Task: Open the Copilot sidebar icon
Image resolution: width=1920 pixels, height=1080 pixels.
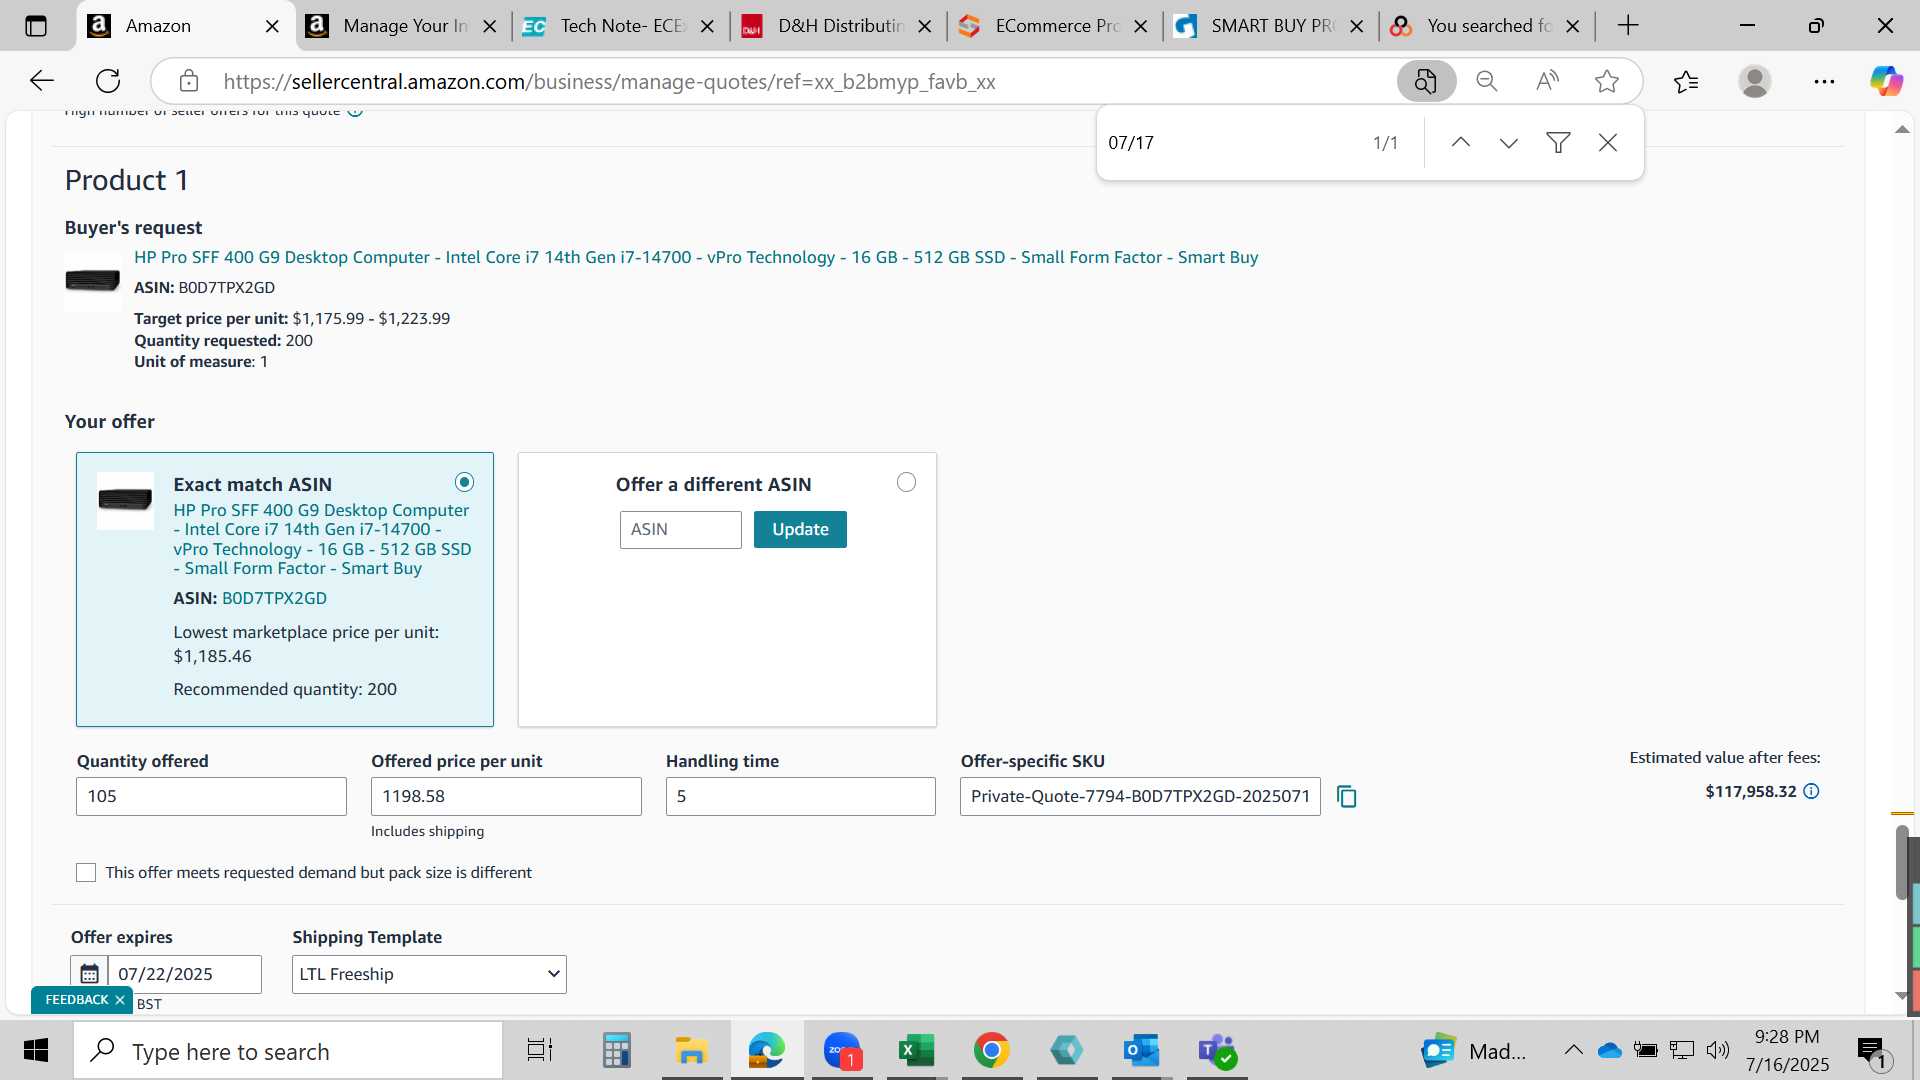Action: coord(1886,81)
